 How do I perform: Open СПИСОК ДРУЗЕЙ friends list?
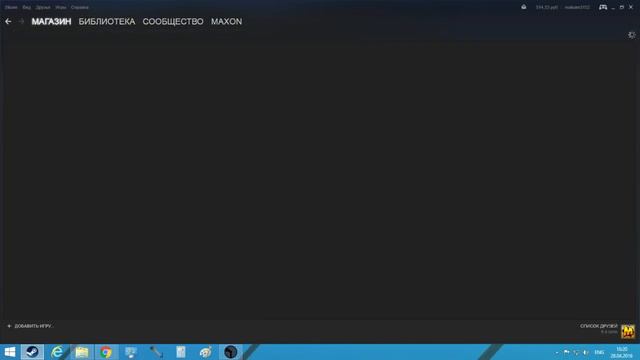[x=599, y=326]
